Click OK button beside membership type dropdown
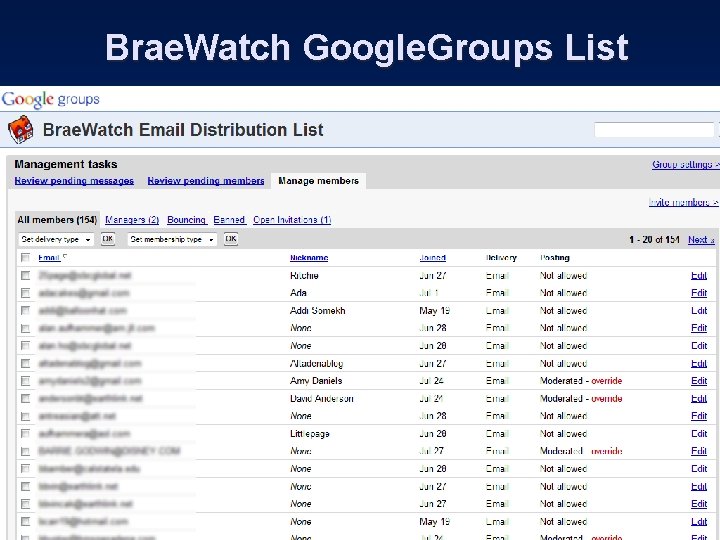Viewport: 720px width, 540px height. (231, 239)
